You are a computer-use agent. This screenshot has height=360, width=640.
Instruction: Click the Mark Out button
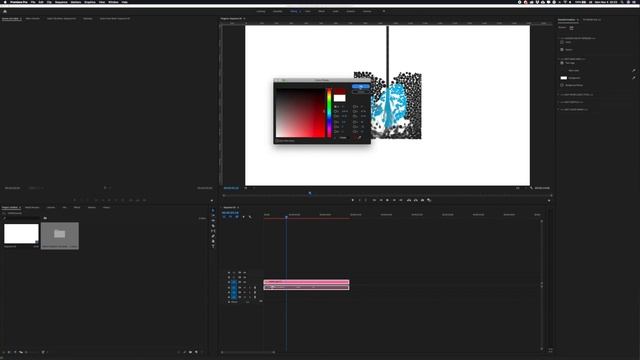coord(366,200)
